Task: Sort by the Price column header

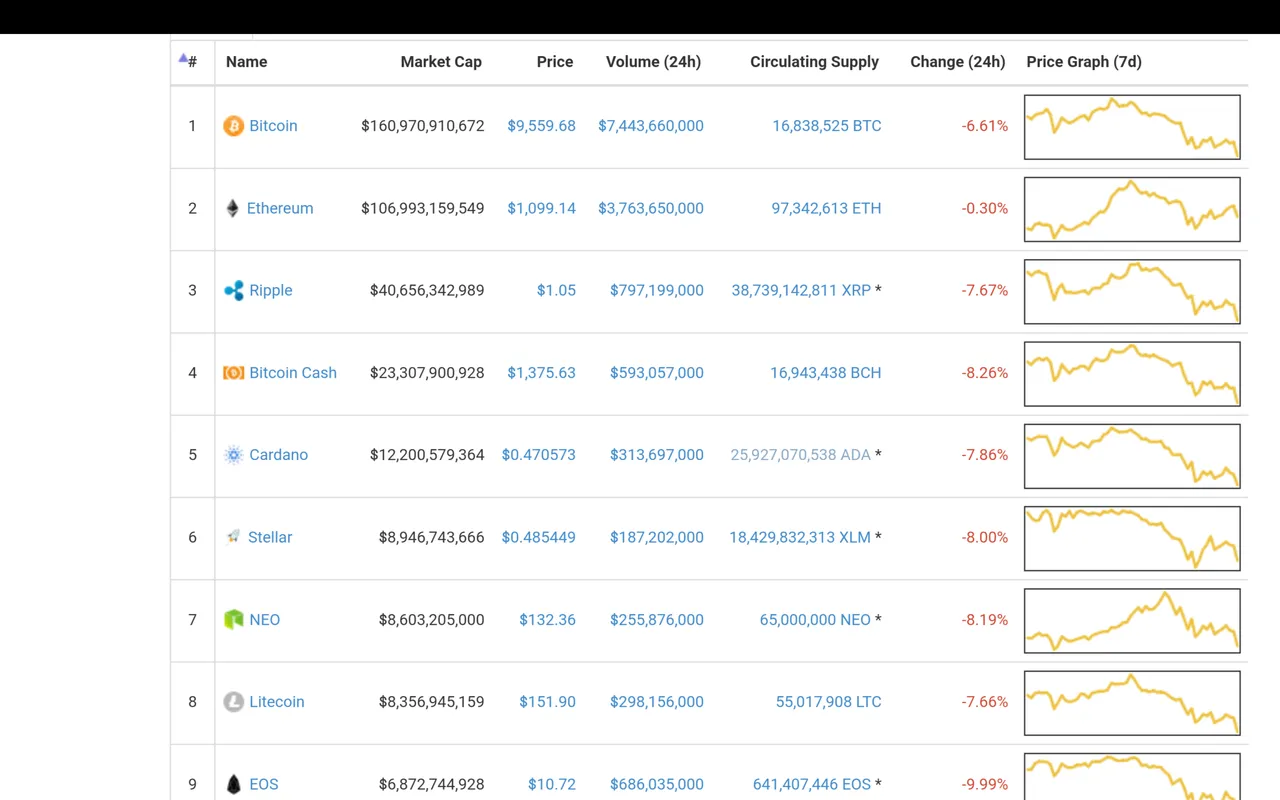Action: pos(555,62)
